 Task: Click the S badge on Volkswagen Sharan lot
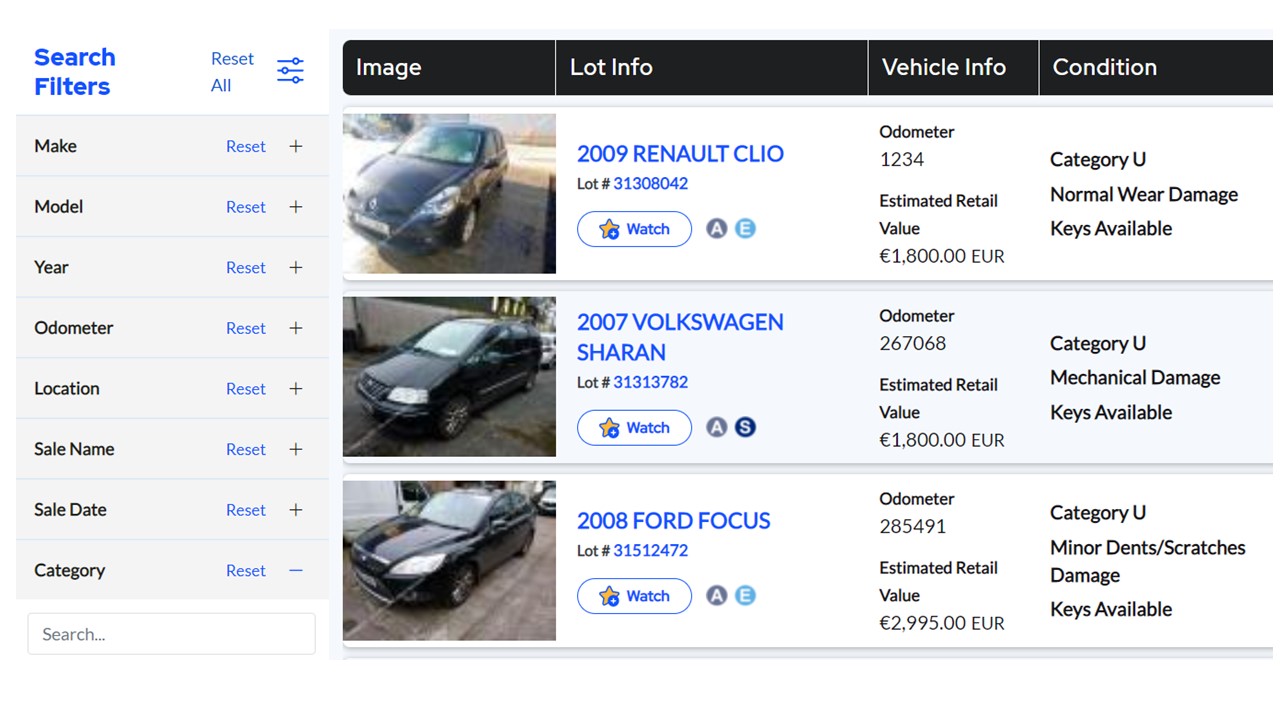[745, 428]
